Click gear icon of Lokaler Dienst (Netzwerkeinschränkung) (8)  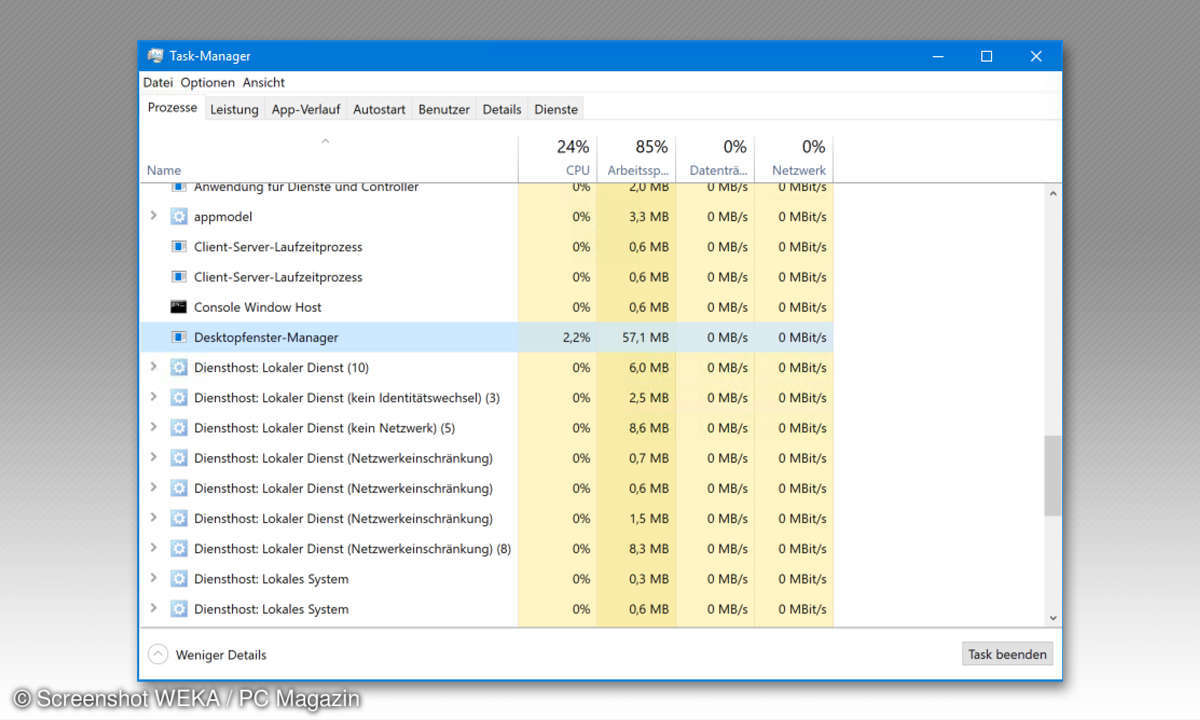(x=179, y=548)
